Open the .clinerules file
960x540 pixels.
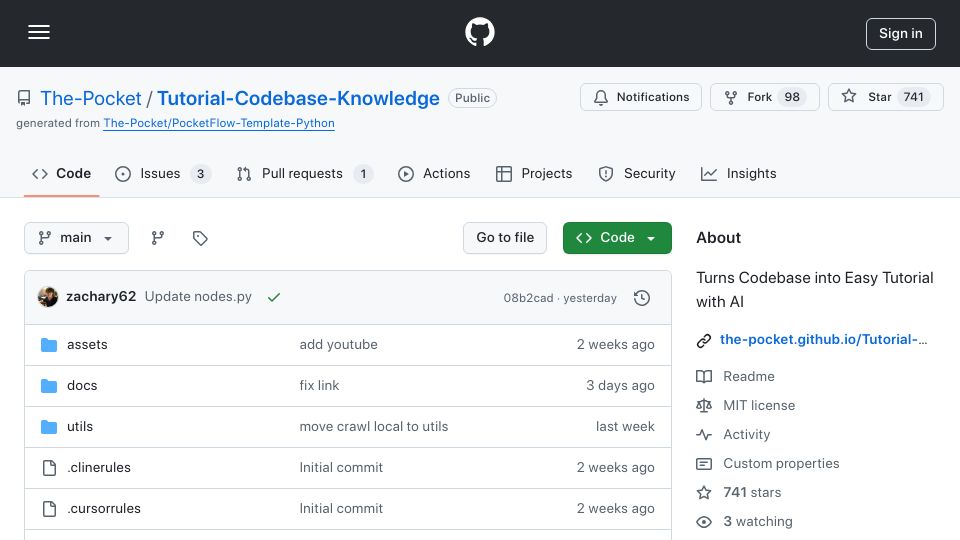99,468
